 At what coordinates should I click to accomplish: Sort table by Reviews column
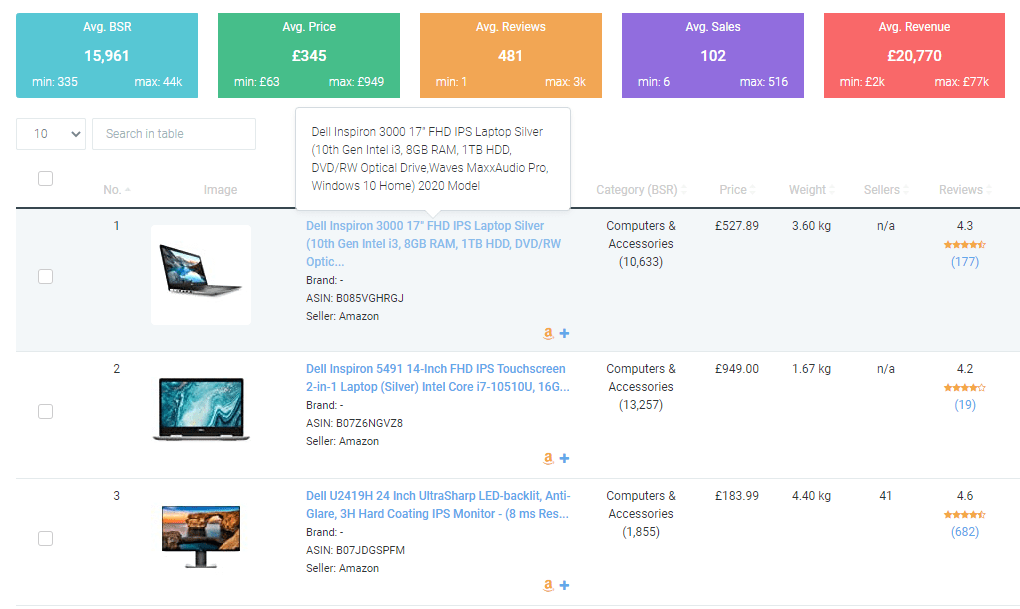click(965, 189)
